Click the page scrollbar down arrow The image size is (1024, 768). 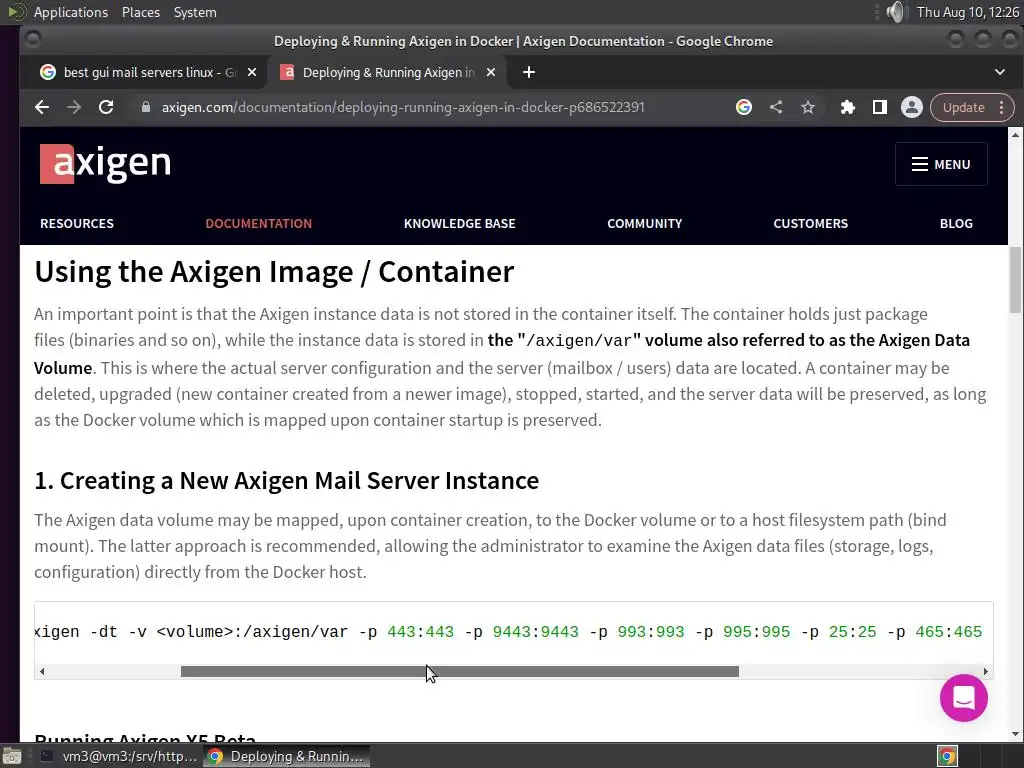[1015, 734]
